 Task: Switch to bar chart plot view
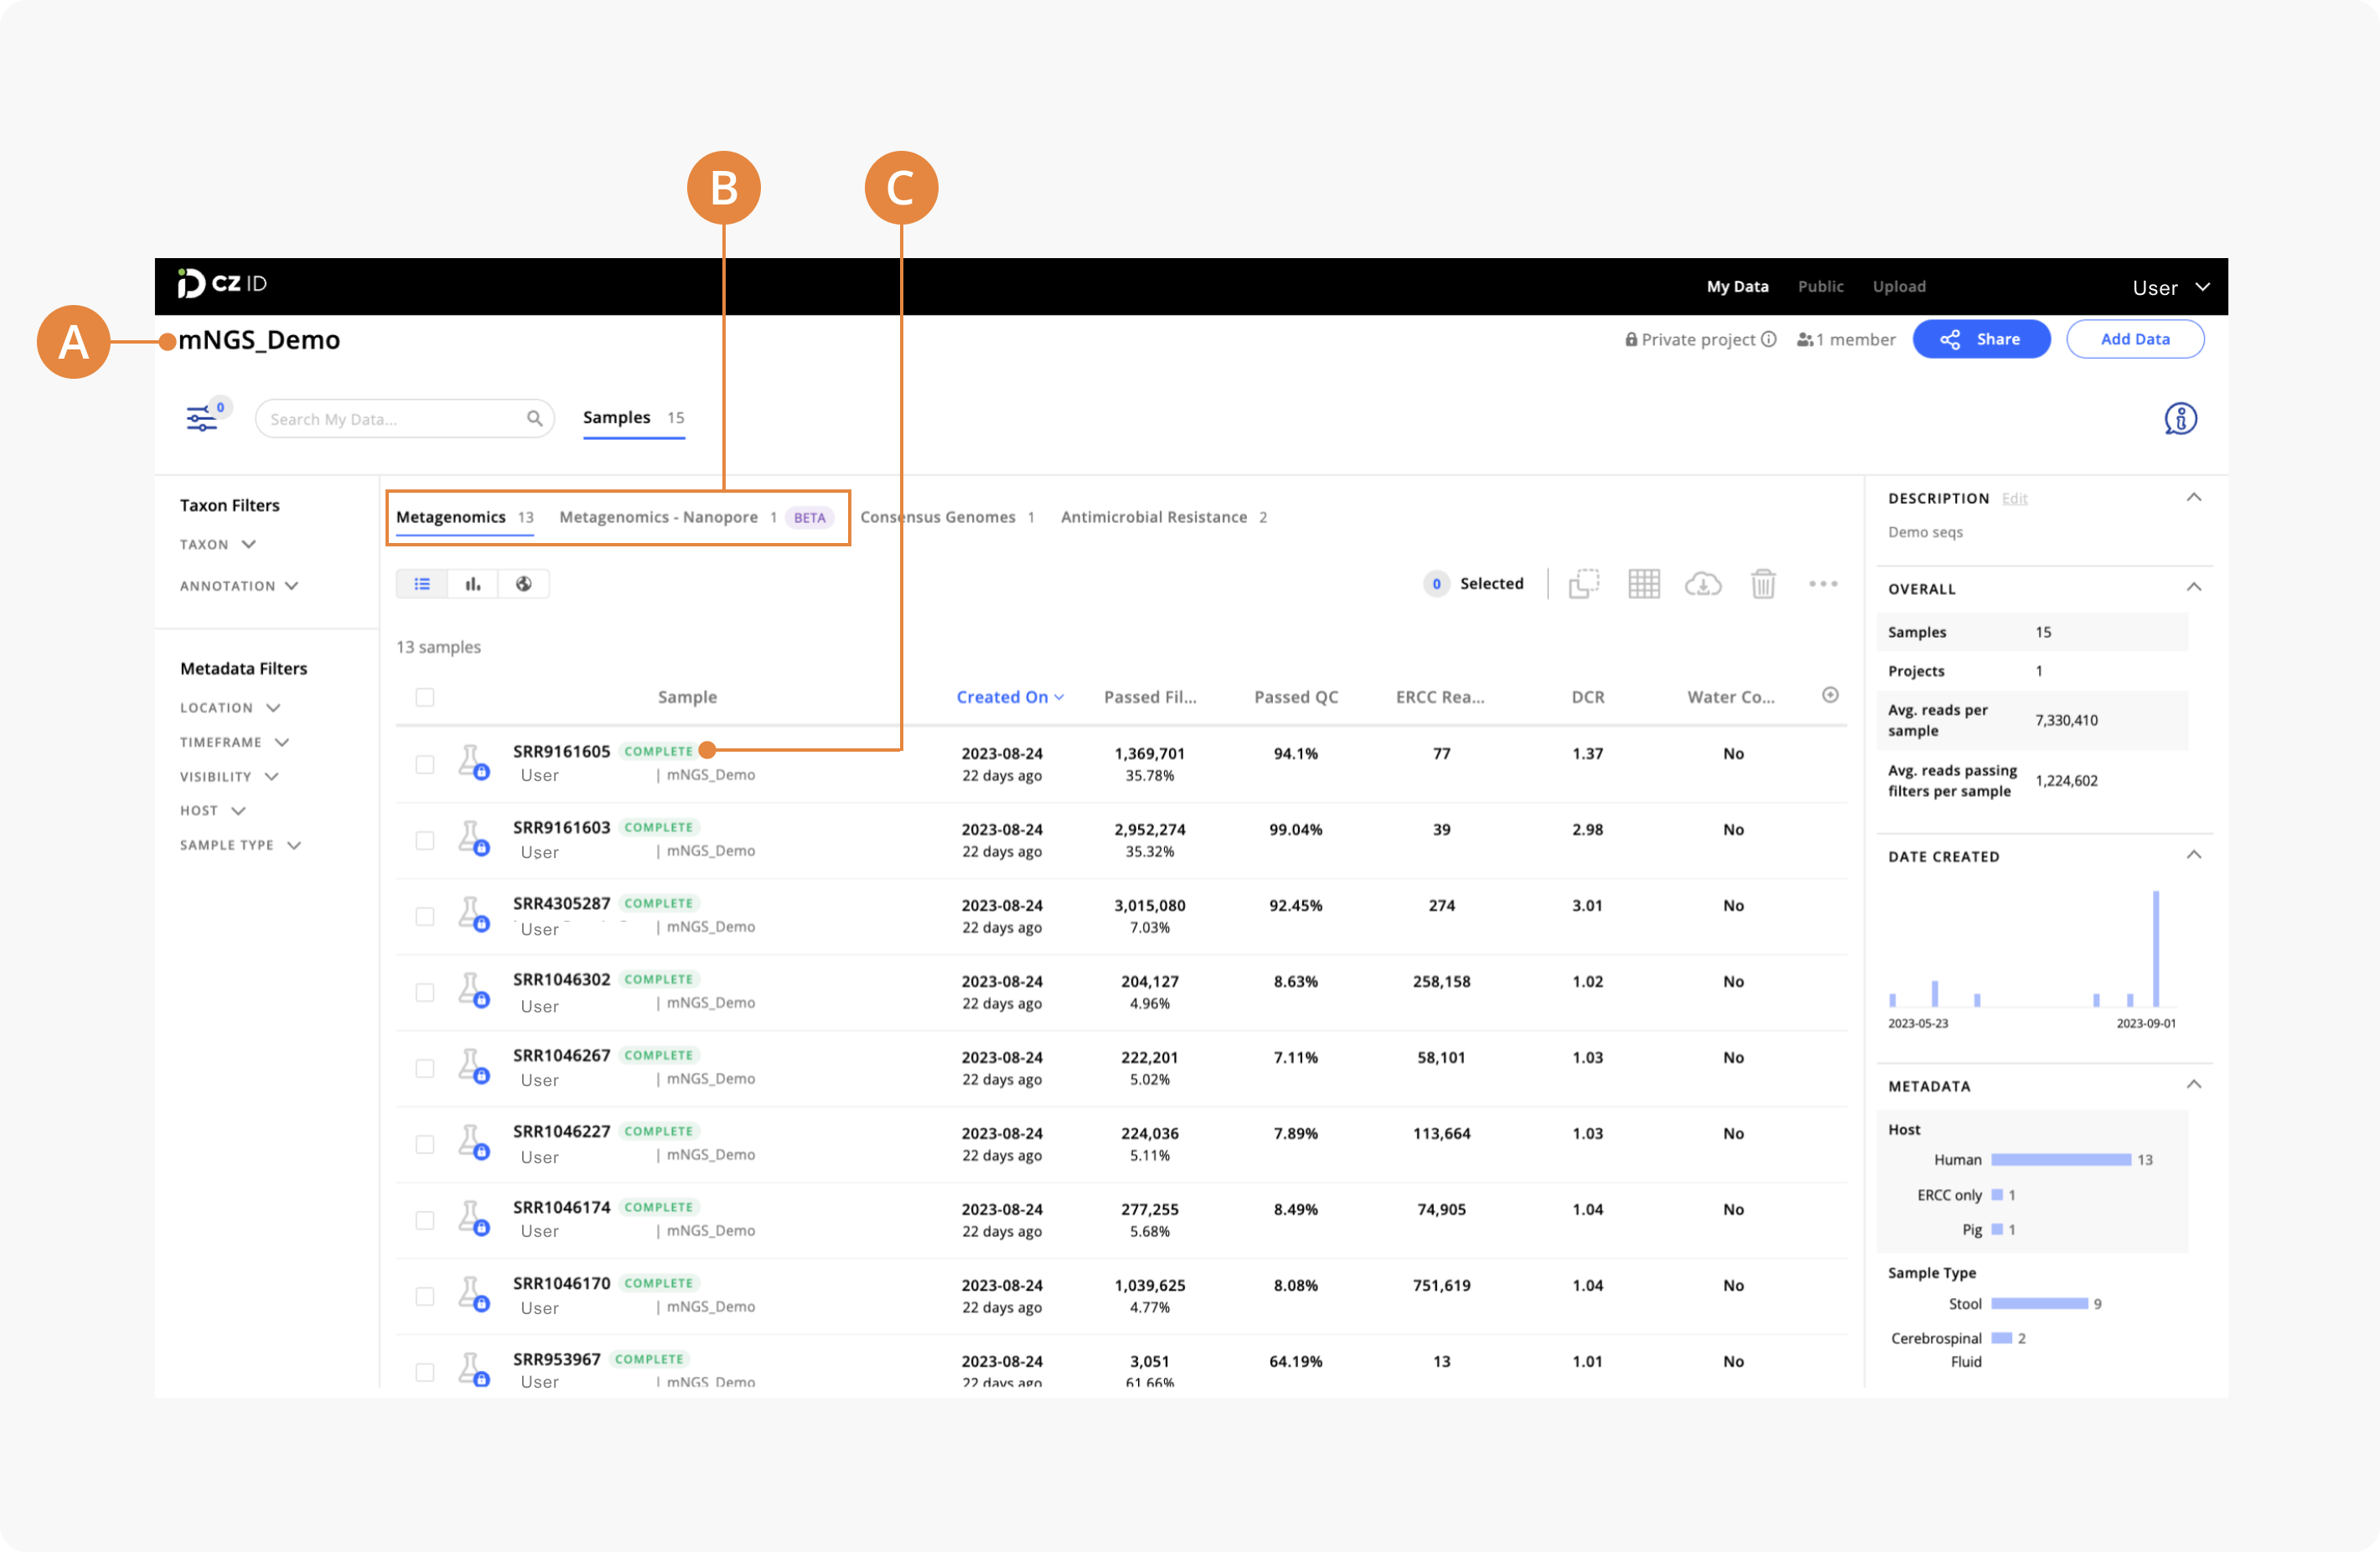(473, 584)
